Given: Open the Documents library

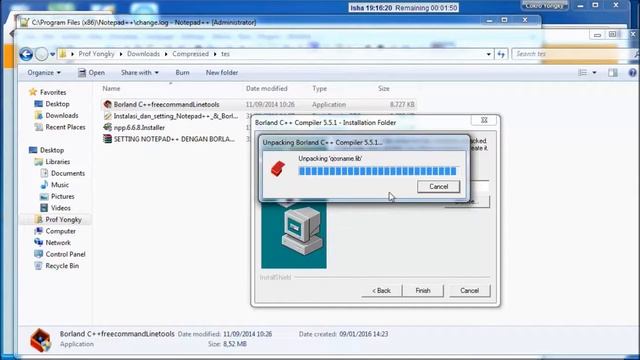Looking at the screenshot, I should (68, 173).
